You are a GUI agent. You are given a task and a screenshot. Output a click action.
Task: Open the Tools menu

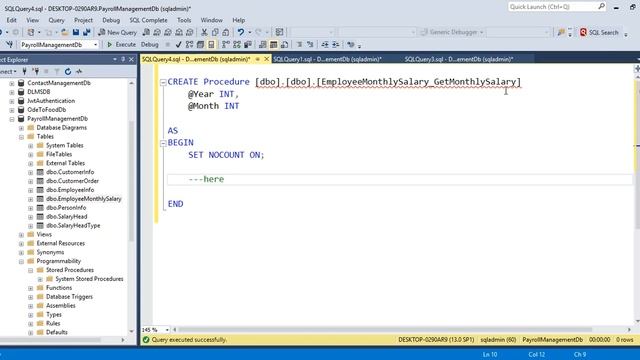pyautogui.click(x=184, y=20)
